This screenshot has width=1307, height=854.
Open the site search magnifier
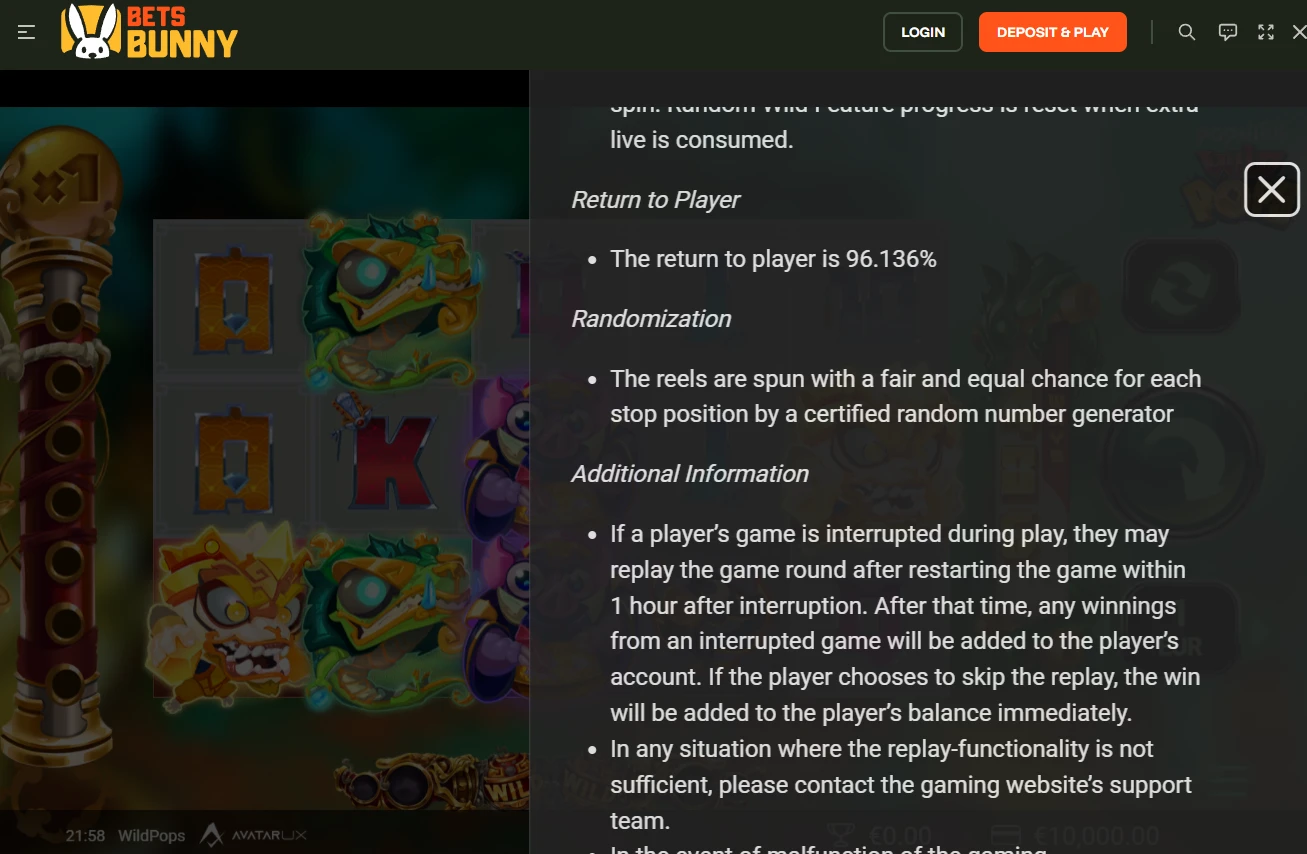tap(1187, 32)
